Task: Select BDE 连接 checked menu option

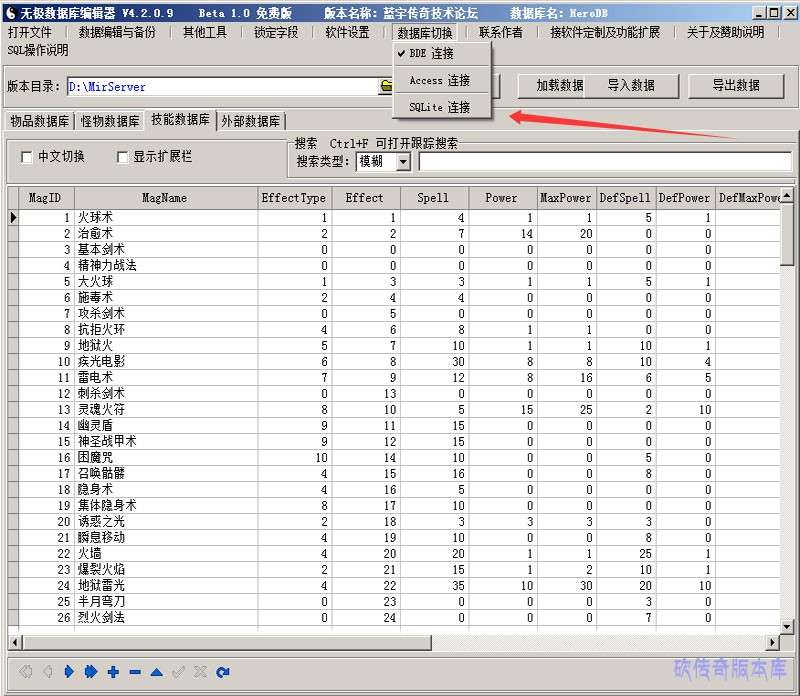Action: pos(431,54)
